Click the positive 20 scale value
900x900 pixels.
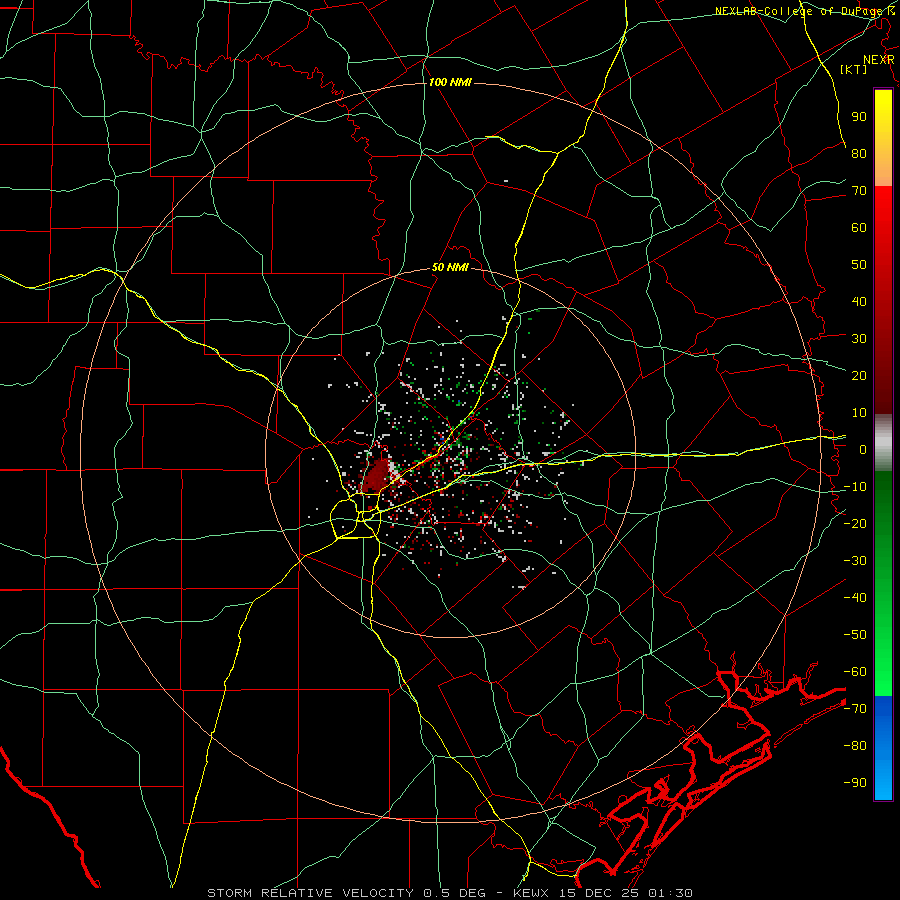[859, 375]
